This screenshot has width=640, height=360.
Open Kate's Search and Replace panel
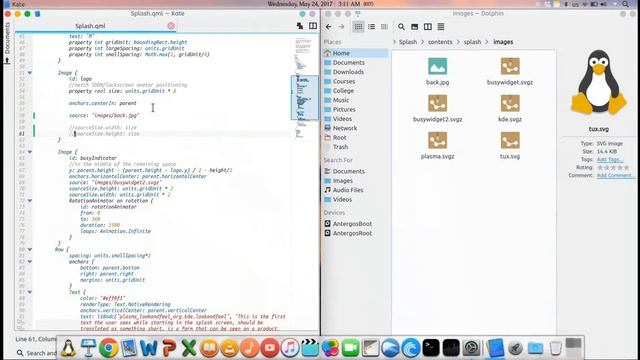coord(37,353)
